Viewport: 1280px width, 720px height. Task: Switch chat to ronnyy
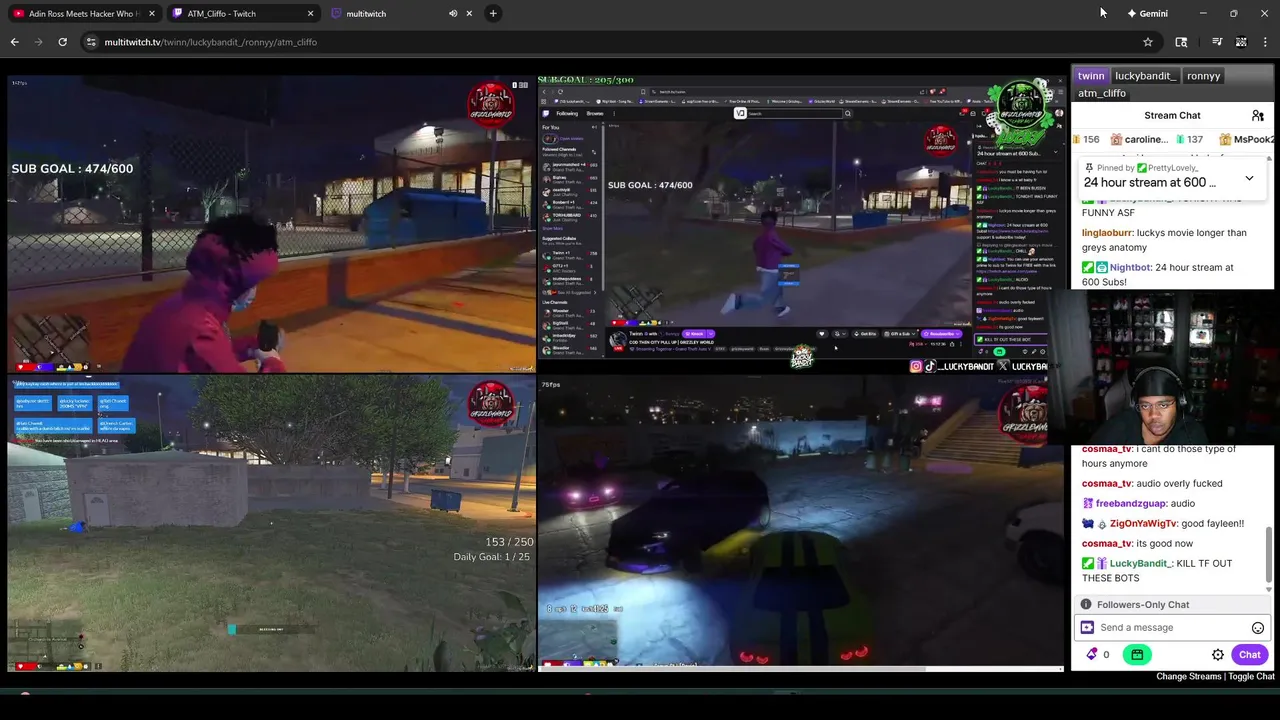click(x=1203, y=76)
